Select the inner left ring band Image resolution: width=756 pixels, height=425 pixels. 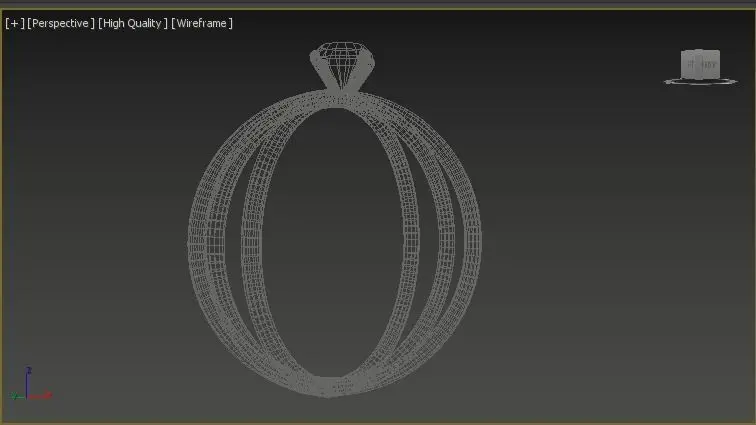point(252,241)
